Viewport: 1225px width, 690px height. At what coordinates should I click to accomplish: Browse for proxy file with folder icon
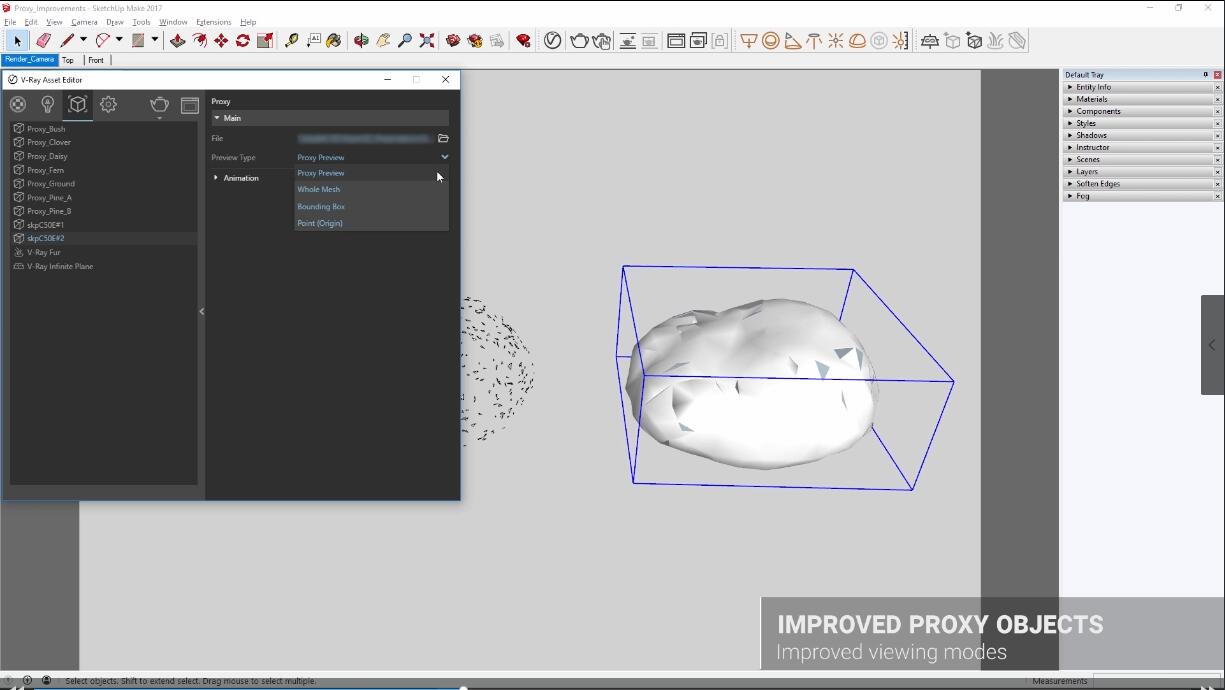coord(443,138)
